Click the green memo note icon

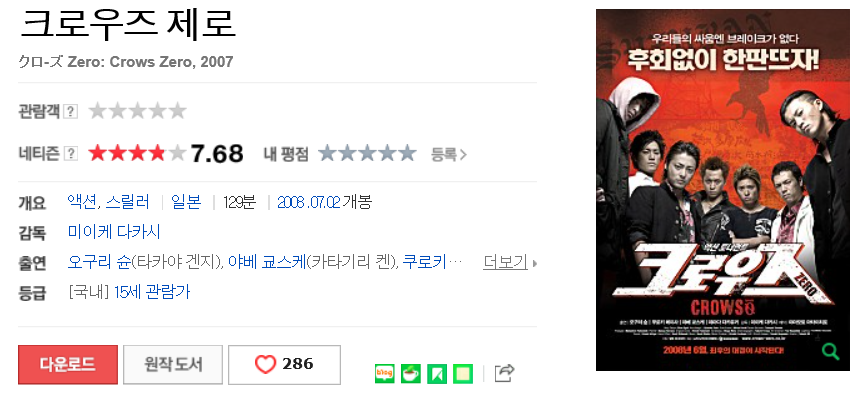pyautogui.click(x=463, y=373)
